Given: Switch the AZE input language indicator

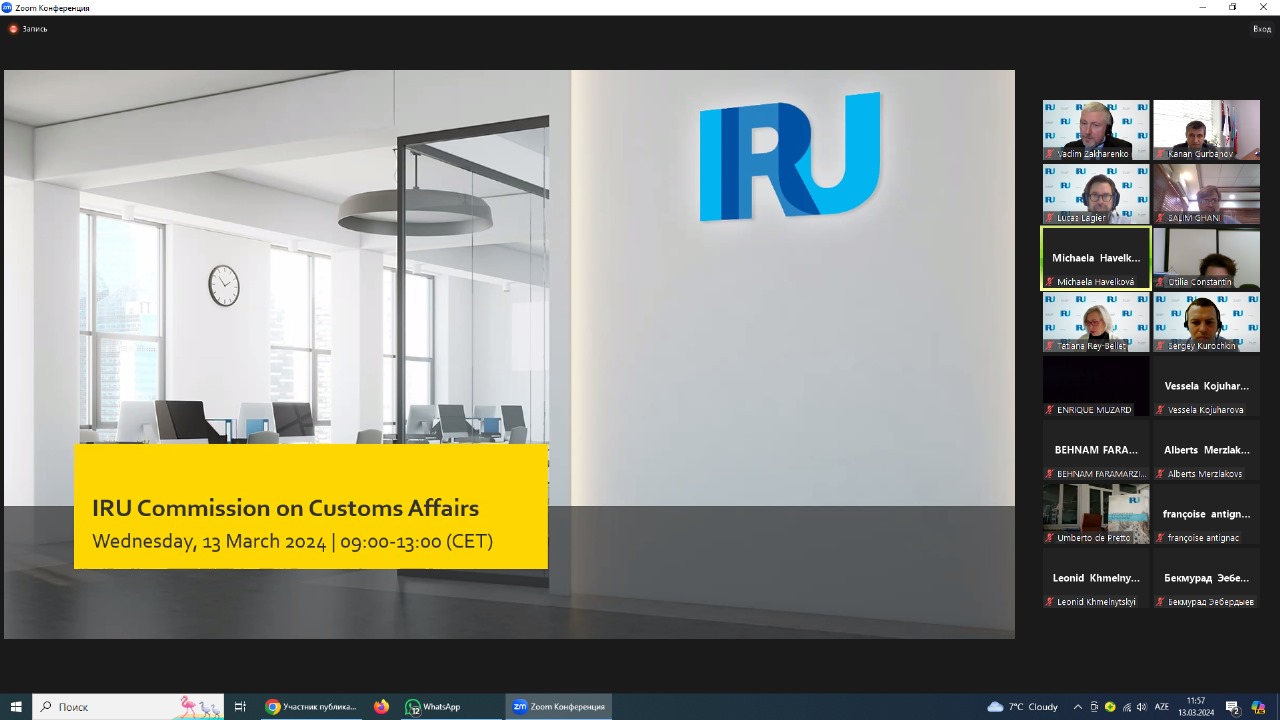Looking at the screenshot, I should pos(1162,707).
